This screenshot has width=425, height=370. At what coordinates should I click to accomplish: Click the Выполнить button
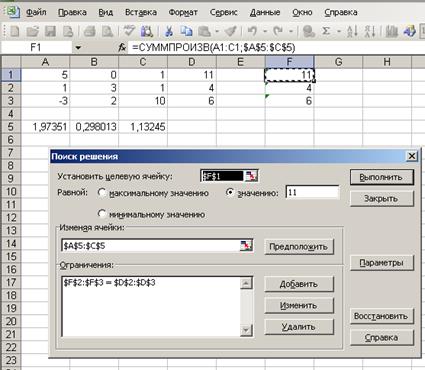382,177
